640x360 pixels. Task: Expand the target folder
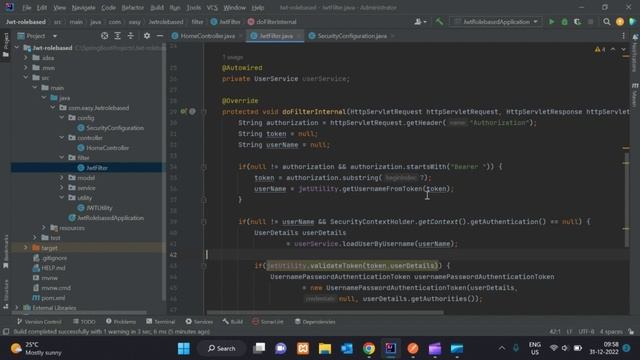point(26,248)
